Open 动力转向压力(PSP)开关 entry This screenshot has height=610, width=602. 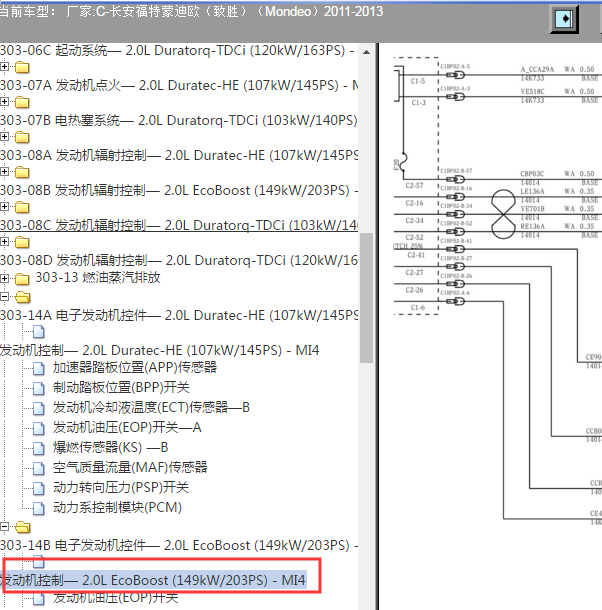[x=121, y=487]
